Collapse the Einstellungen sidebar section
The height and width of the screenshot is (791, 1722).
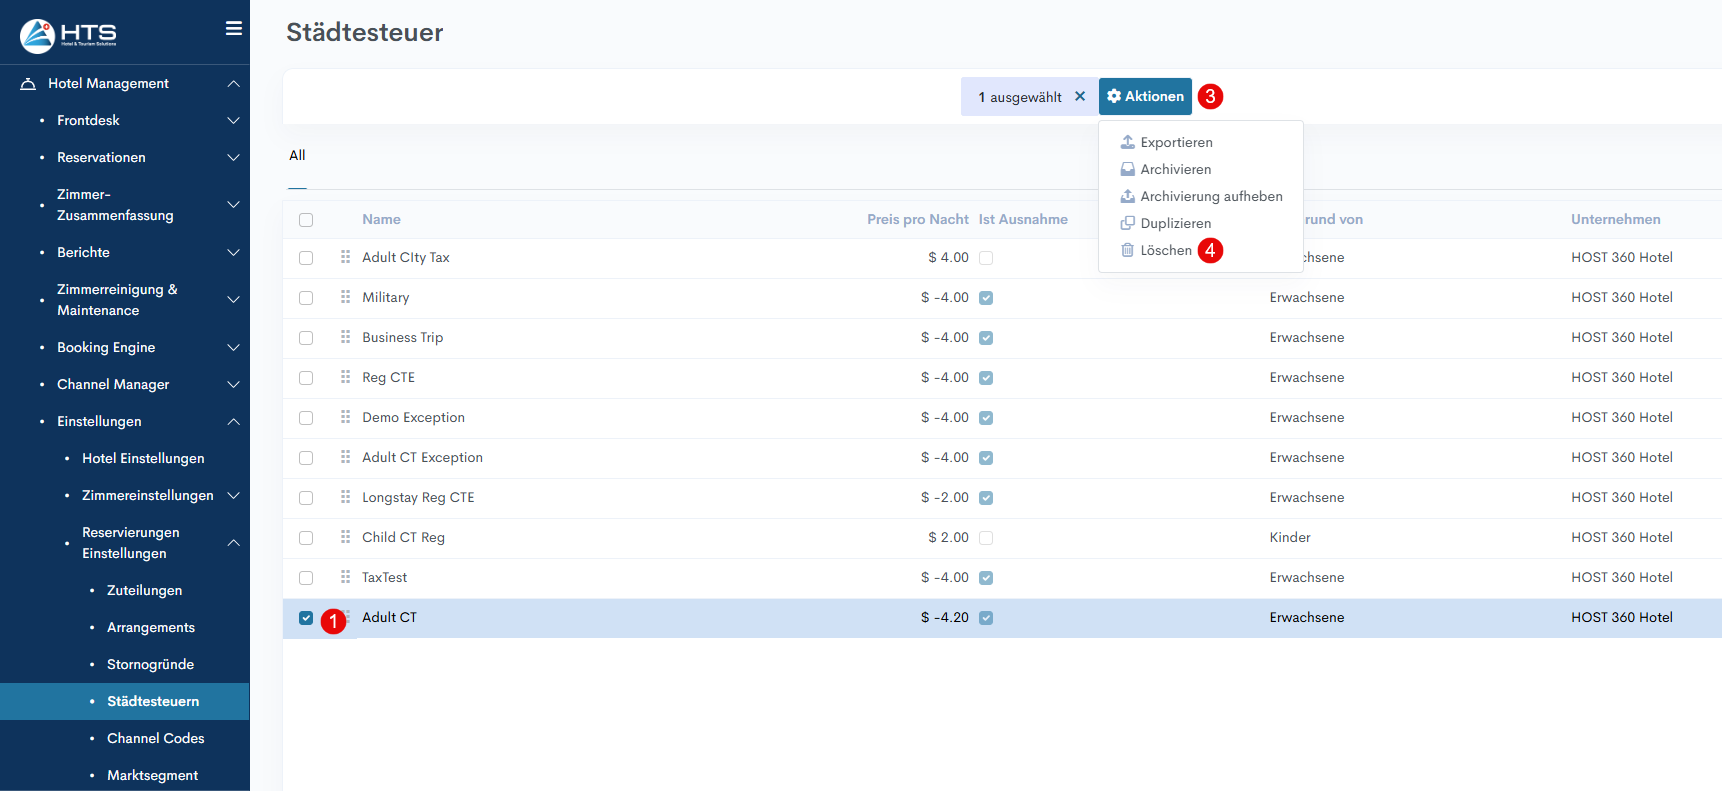[233, 421]
